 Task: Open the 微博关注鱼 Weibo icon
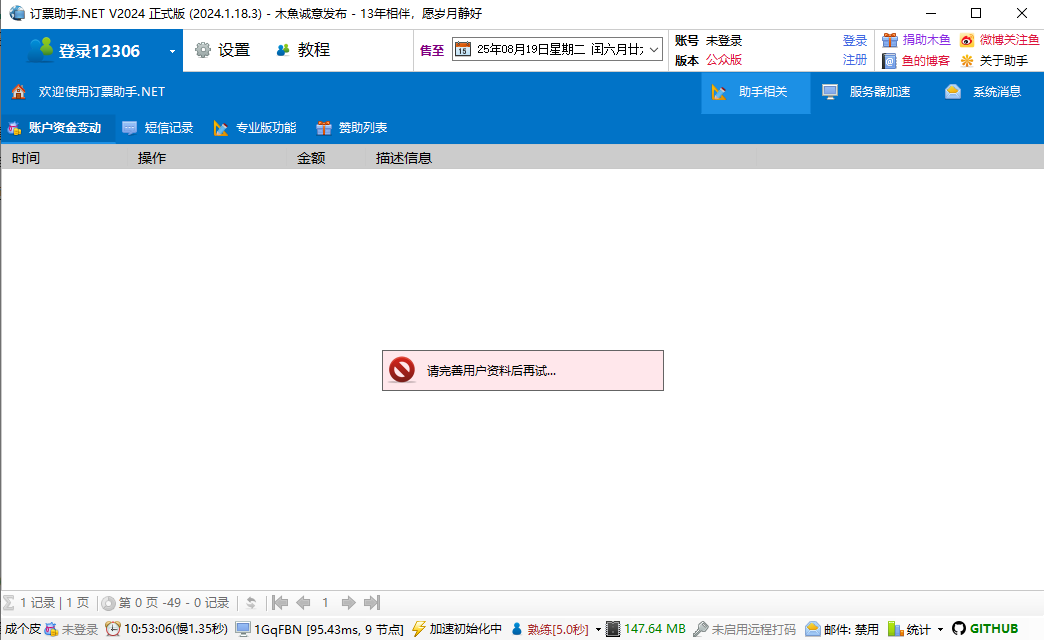(967, 41)
